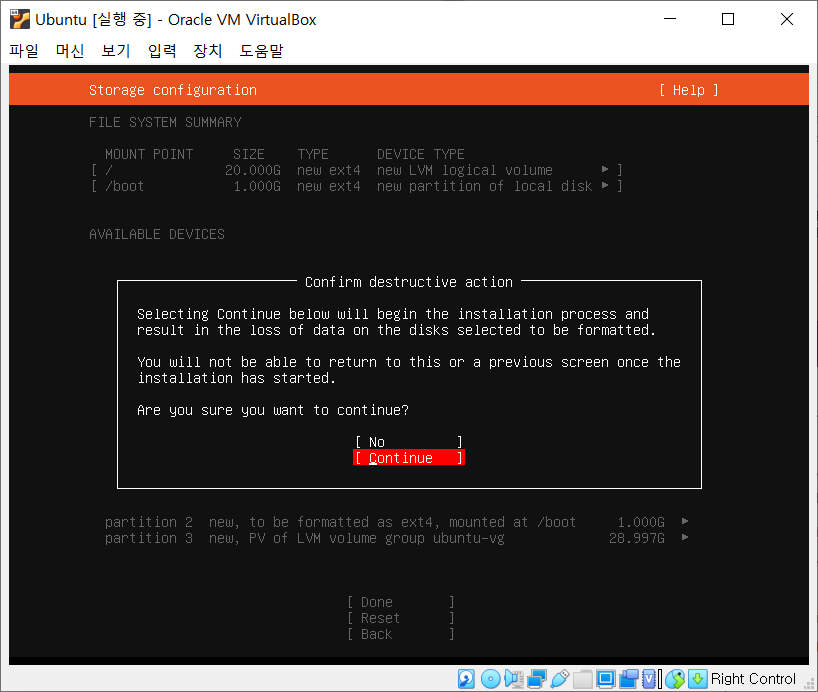Open the 도움말 menu
The width and height of the screenshot is (818, 692).
pos(261,51)
